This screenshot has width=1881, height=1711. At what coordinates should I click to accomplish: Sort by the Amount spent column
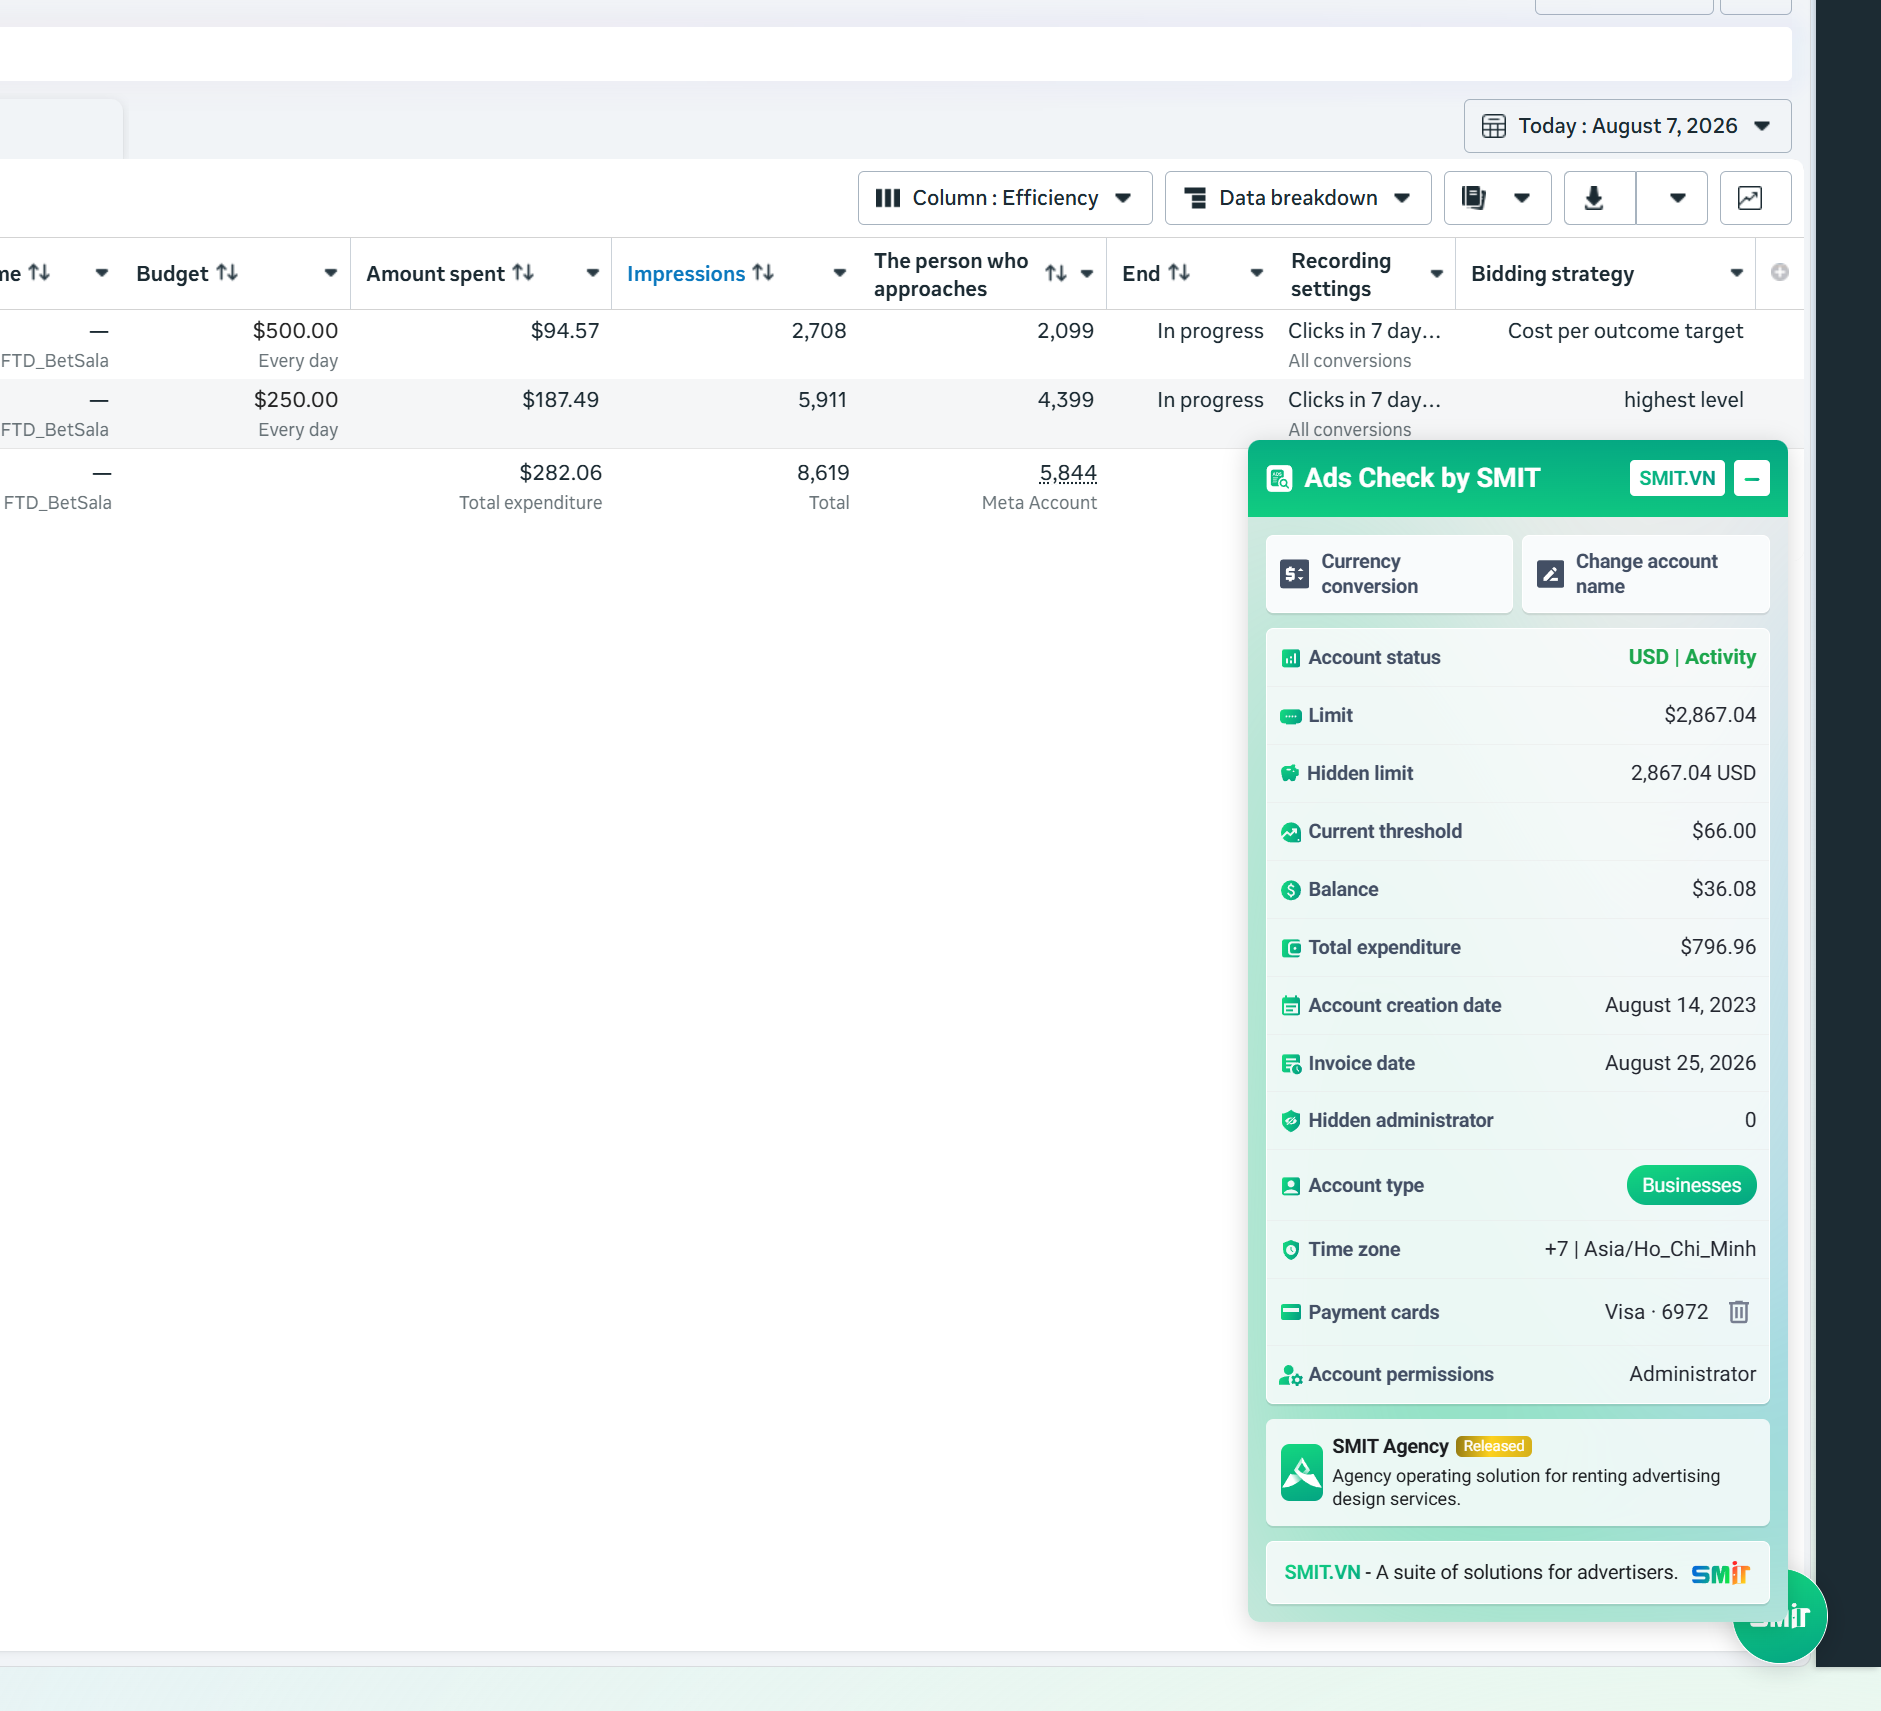(450, 273)
